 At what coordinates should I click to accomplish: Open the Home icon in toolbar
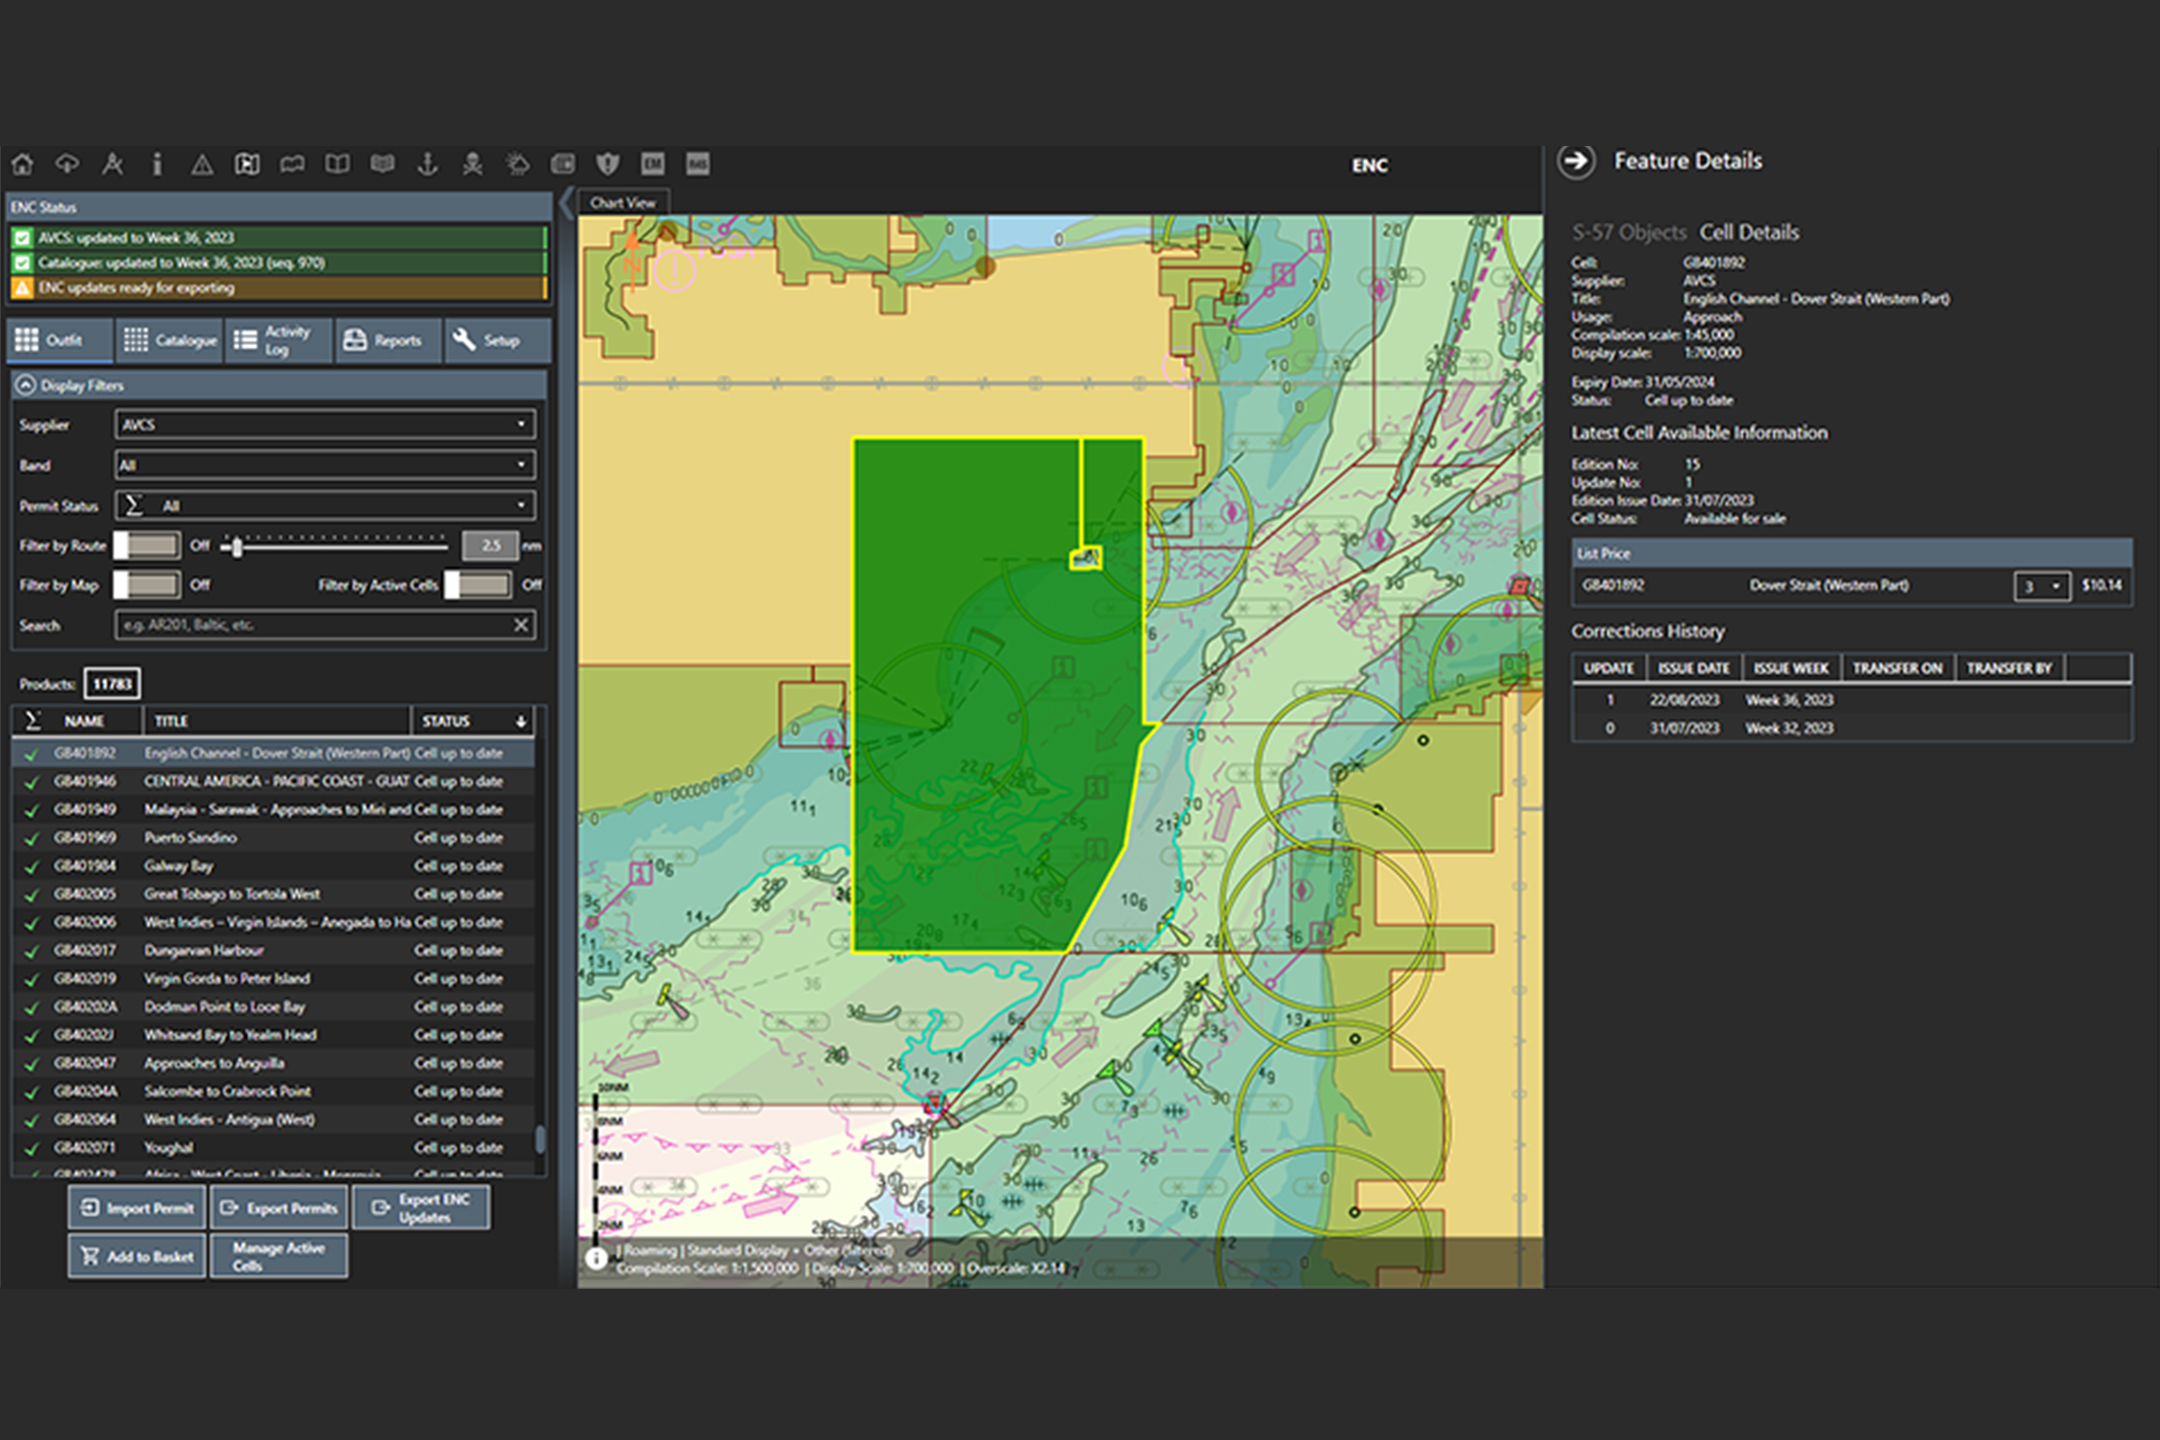tap(22, 164)
